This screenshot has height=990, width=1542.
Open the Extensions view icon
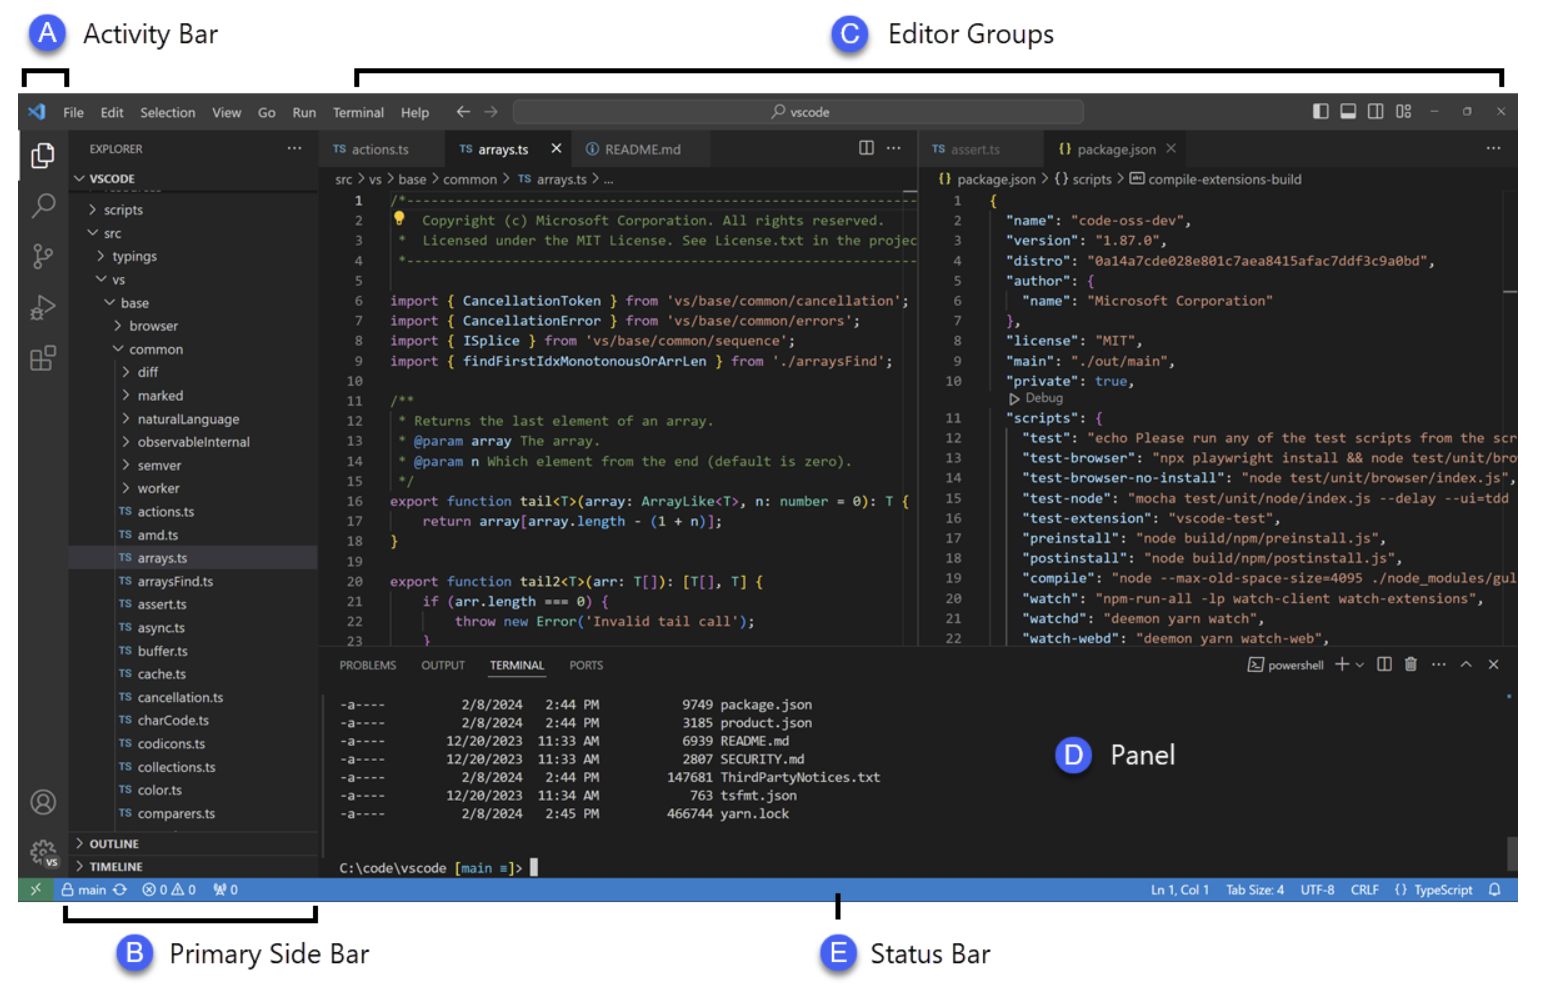42,358
